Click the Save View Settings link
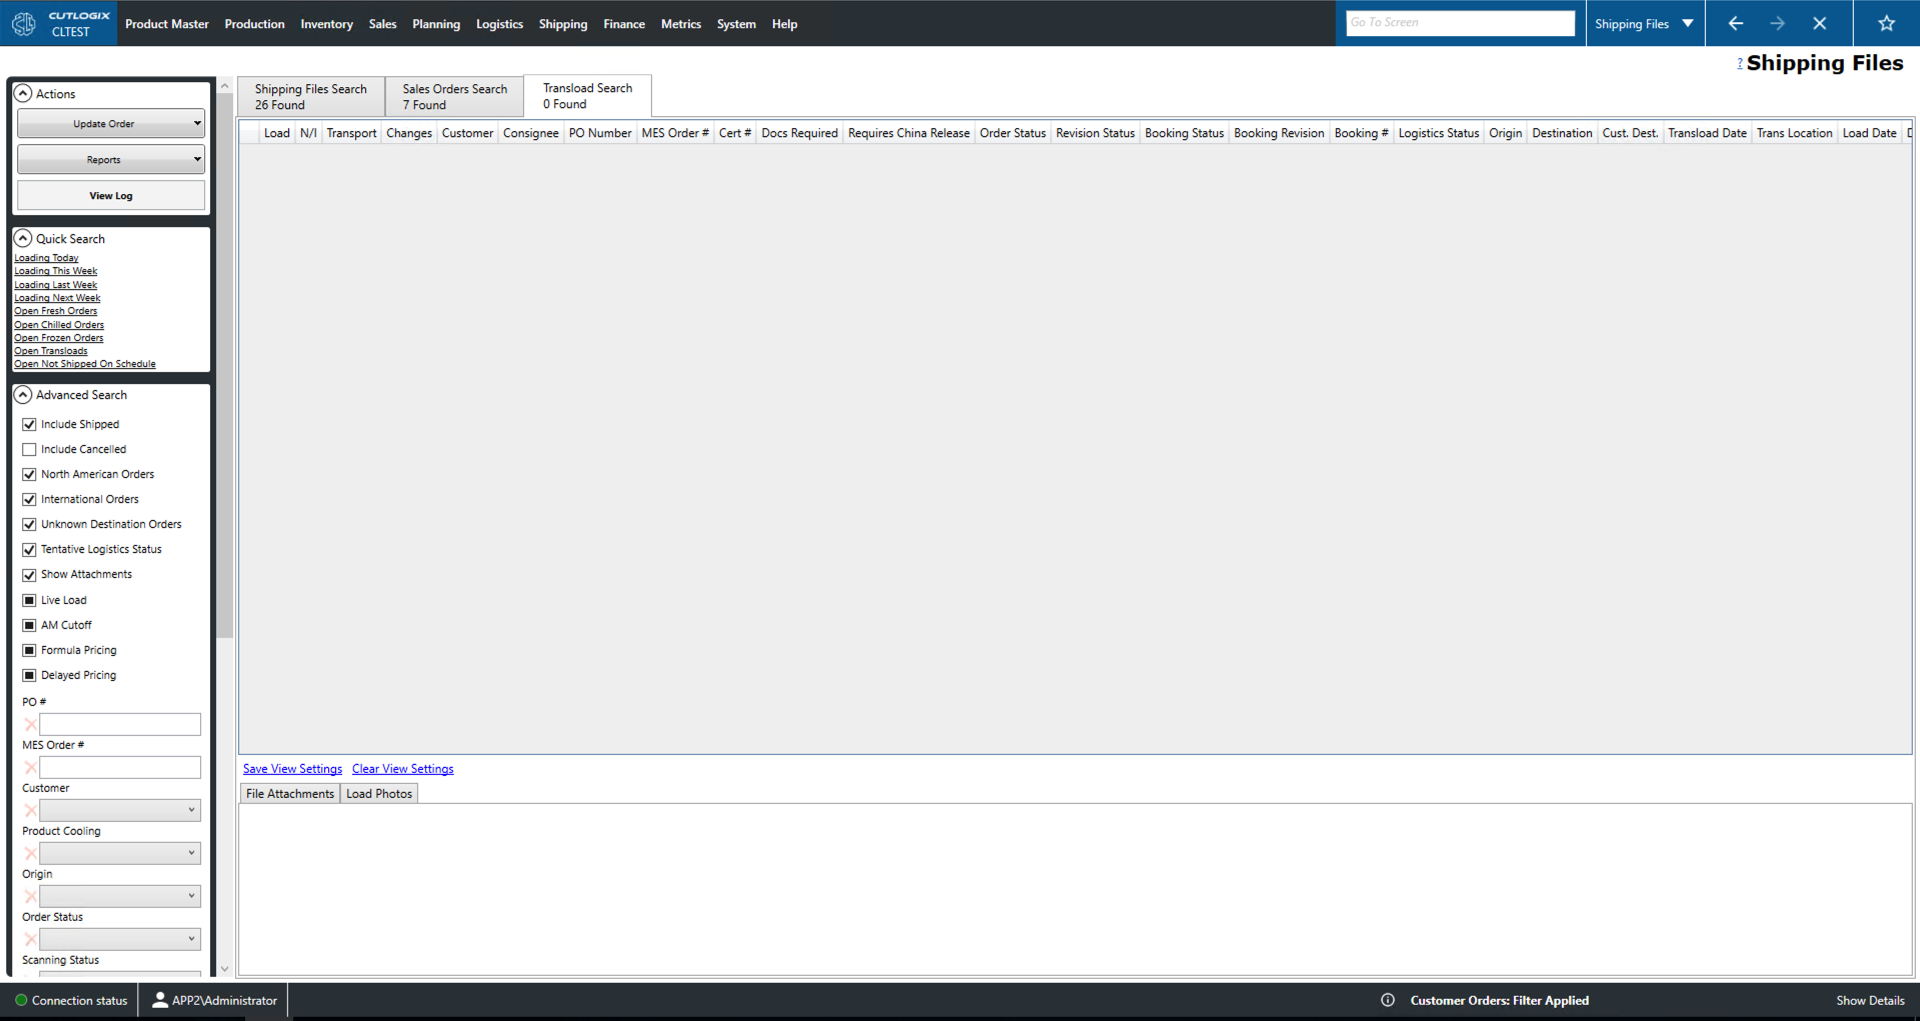 [x=292, y=768]
